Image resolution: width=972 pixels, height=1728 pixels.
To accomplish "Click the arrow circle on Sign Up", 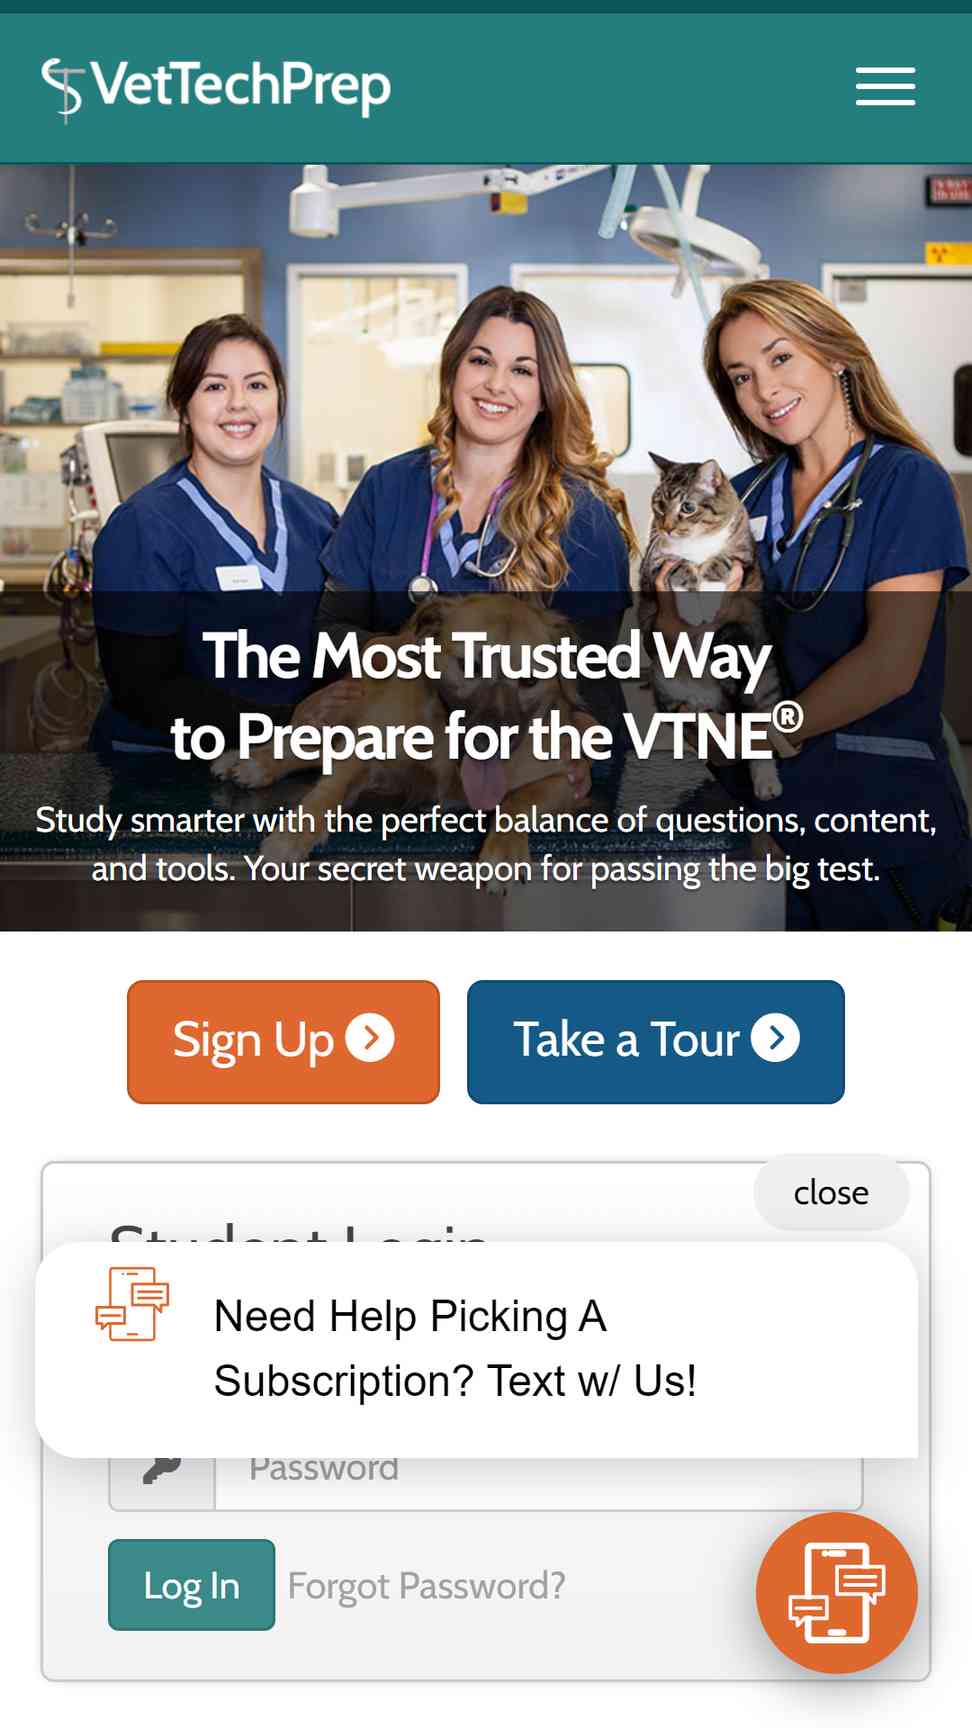I will click(x=370, y=1038).
